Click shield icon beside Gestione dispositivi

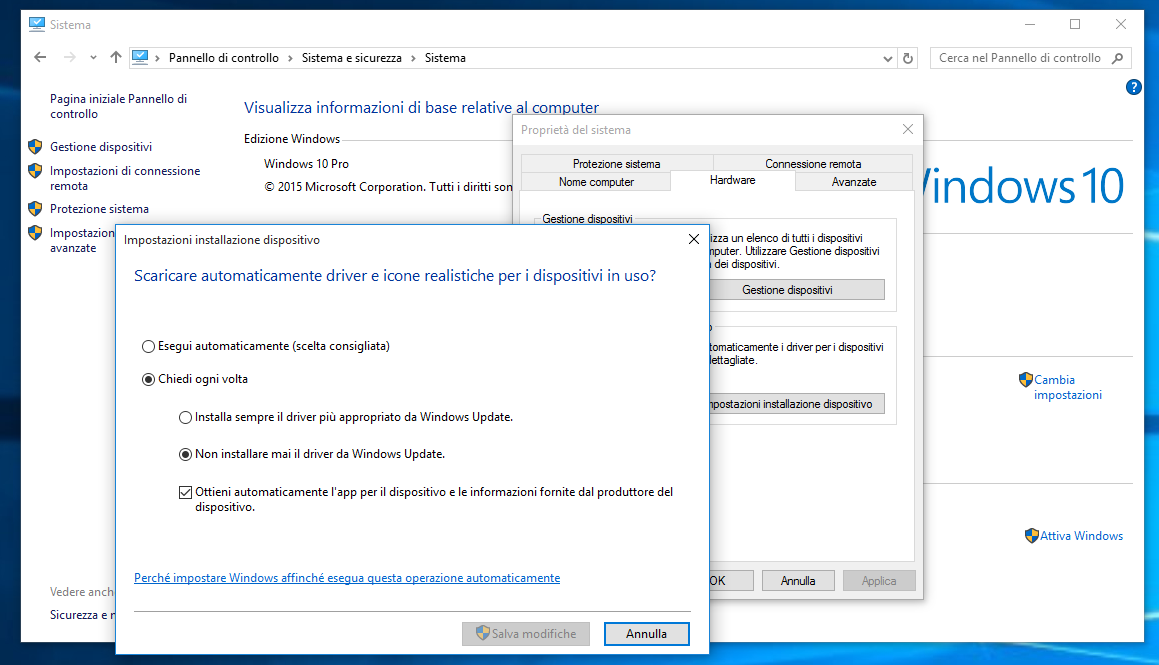[x=35, y=146]
